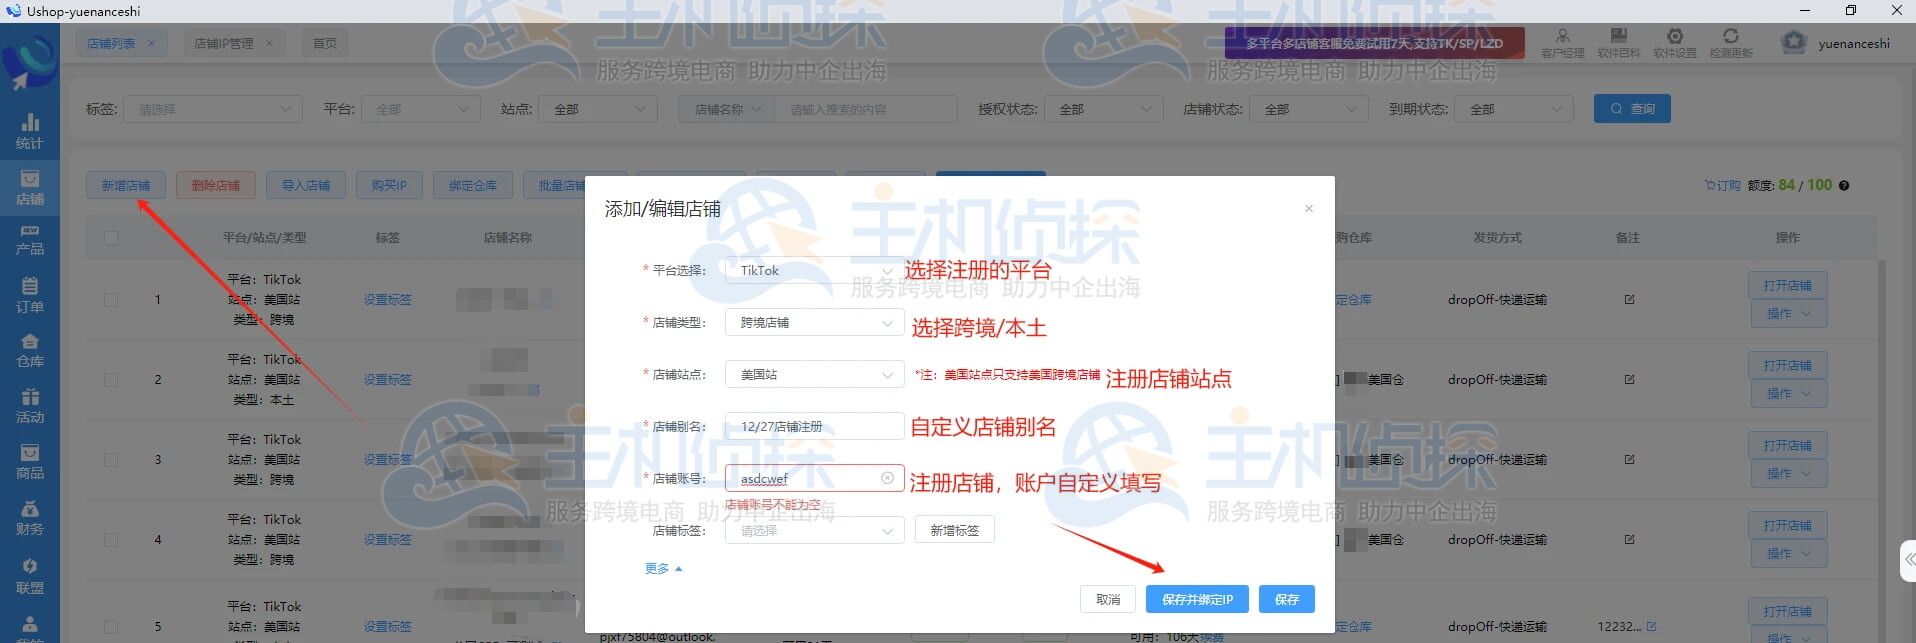
Task: Click the Ushop logo in the sidebar
Action: tap(29, 62)
